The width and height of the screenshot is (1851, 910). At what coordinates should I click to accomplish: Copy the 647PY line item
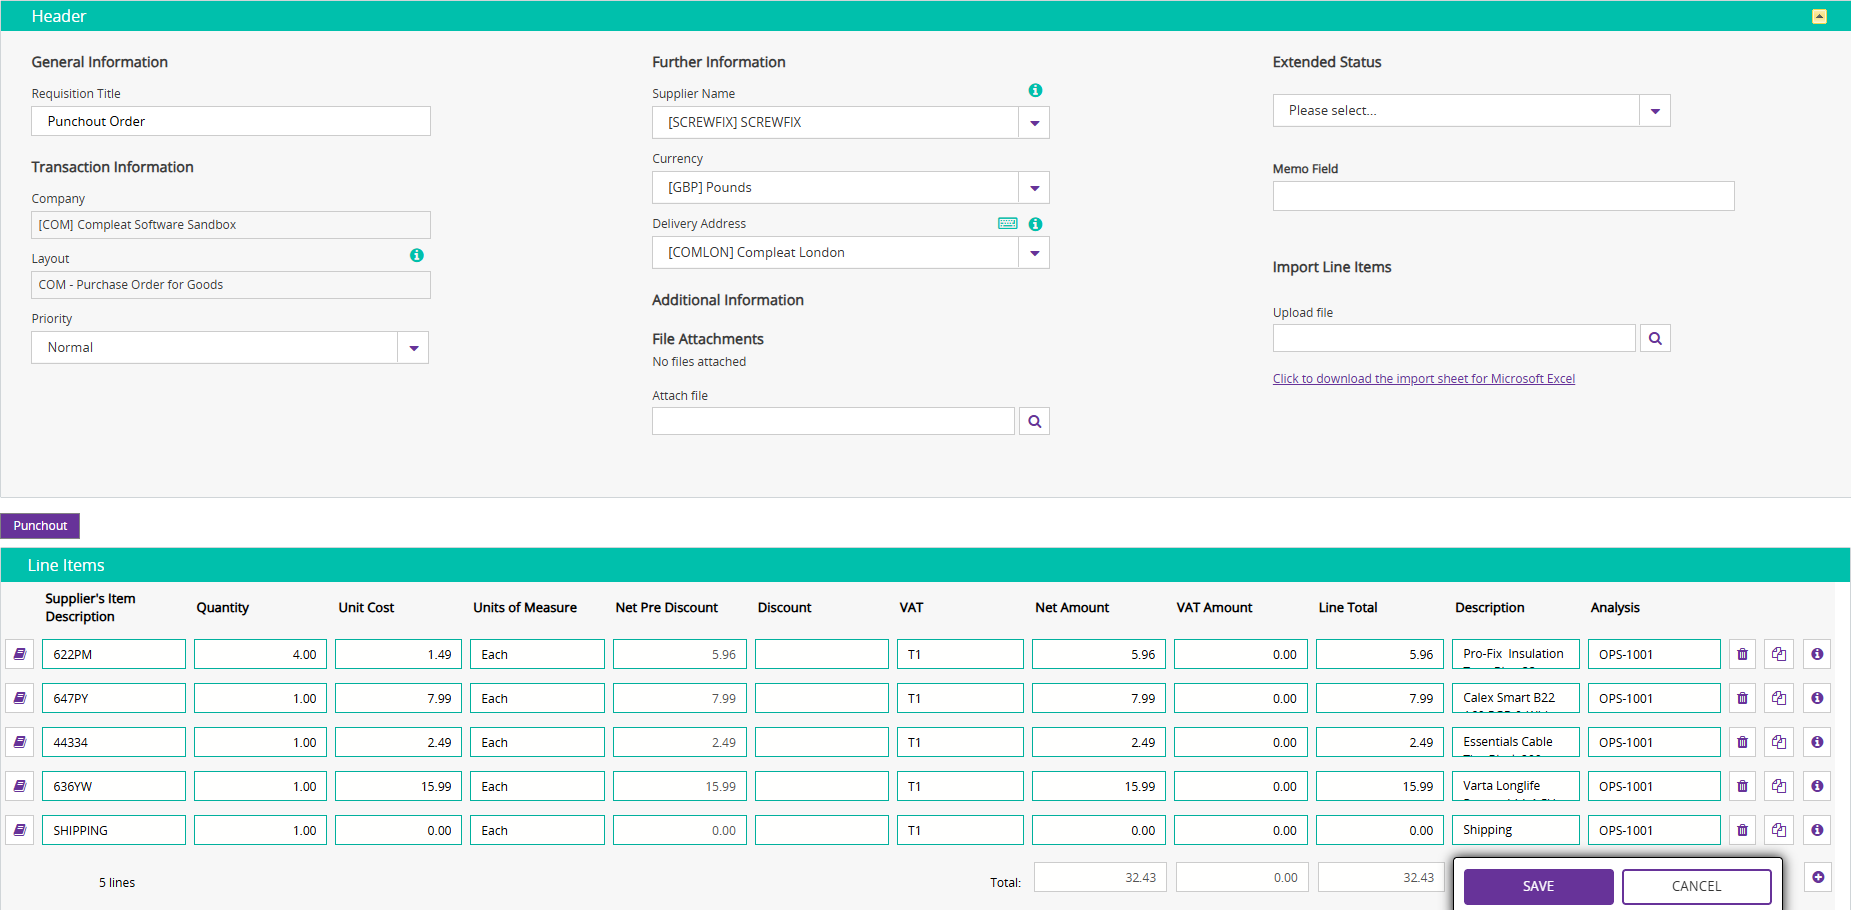click(1779, 698)
